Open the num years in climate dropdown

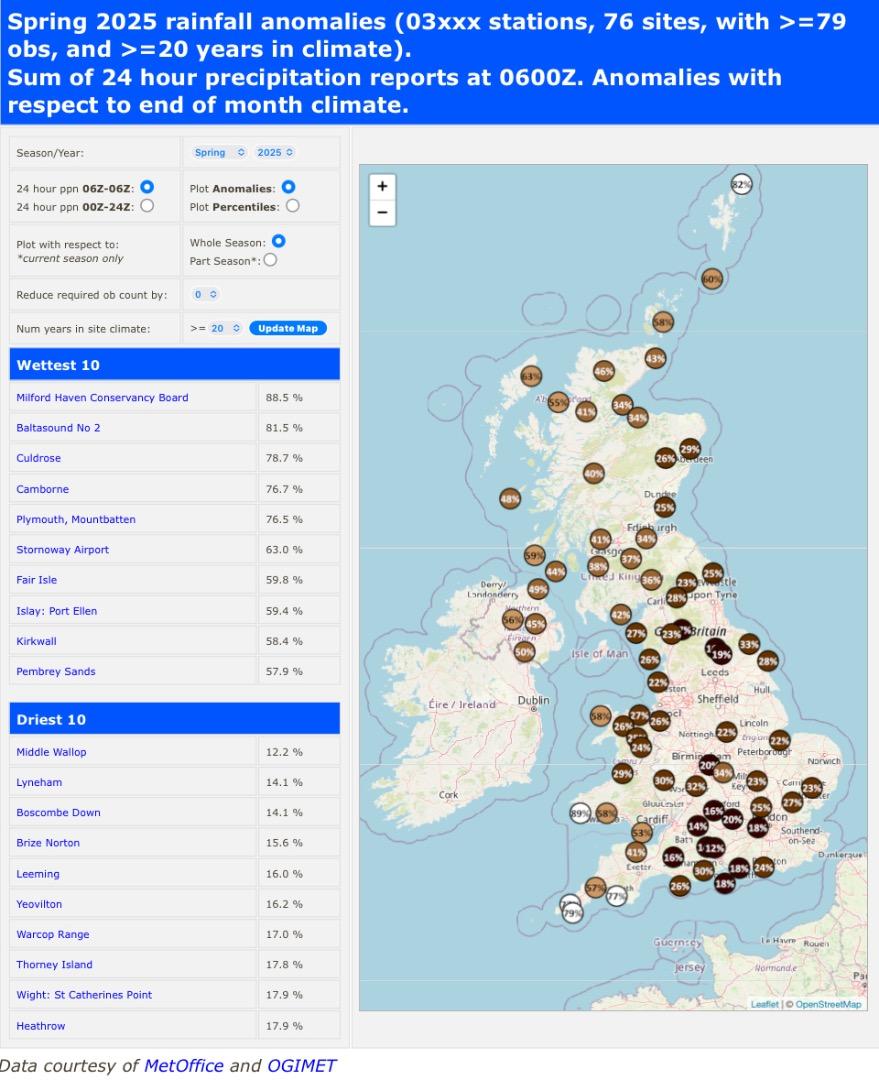click(224, 328)
